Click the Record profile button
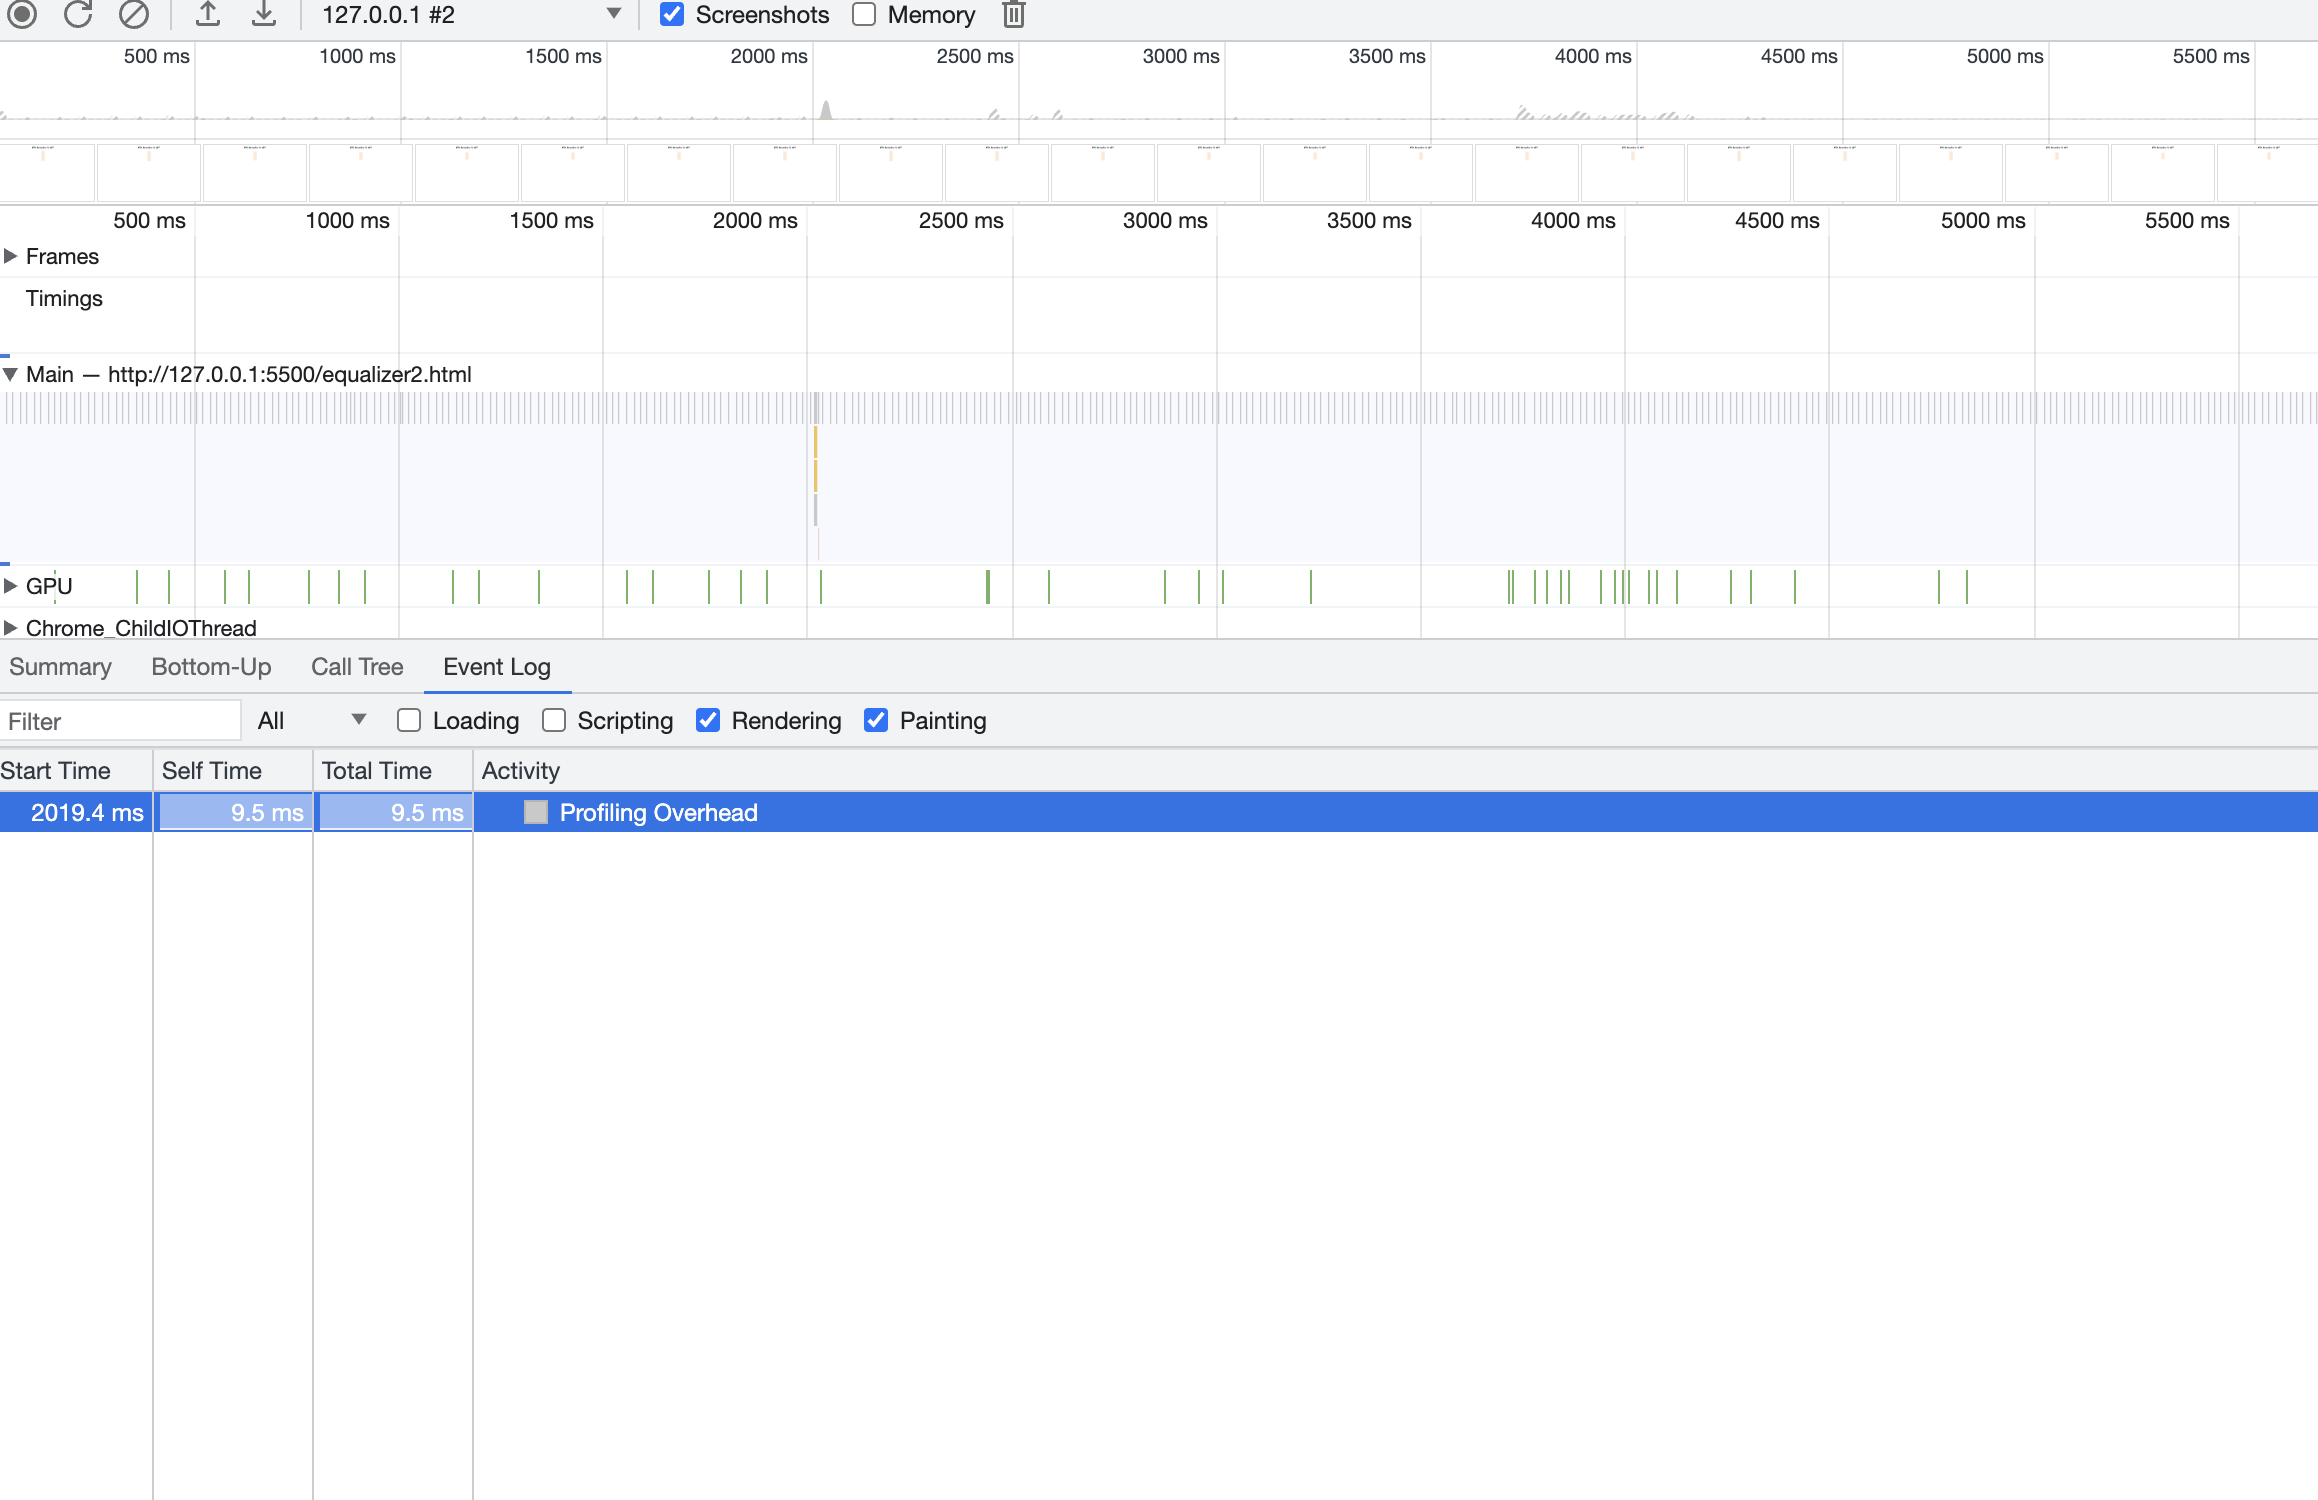This screenshot has width=2318, height=1500. pos(22,14)
